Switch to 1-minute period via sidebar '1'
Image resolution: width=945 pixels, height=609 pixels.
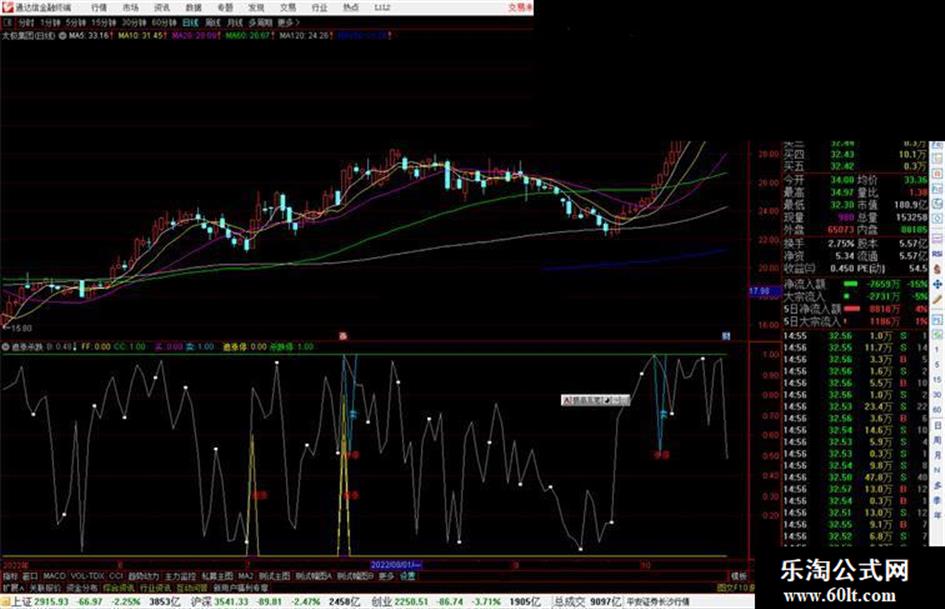pos(937,350)
